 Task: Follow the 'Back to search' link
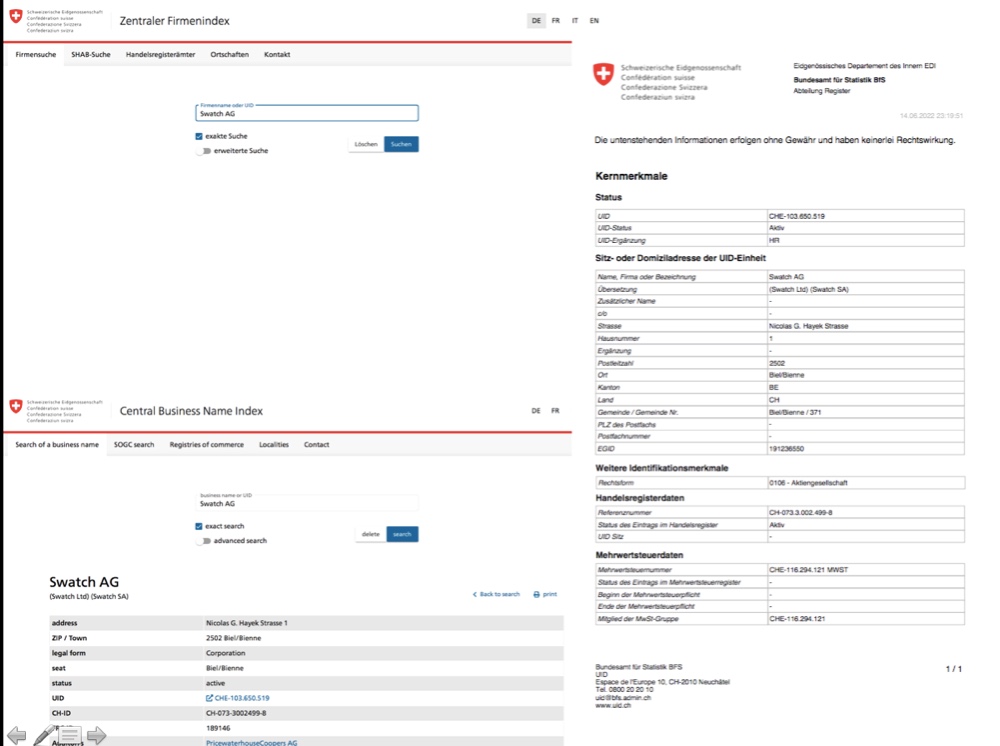(496, 594)
